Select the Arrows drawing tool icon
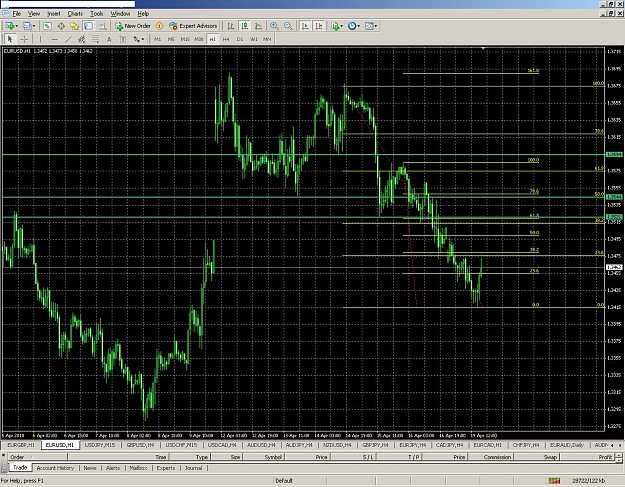The height and width of the screenshot is (487, 625). 136,39
